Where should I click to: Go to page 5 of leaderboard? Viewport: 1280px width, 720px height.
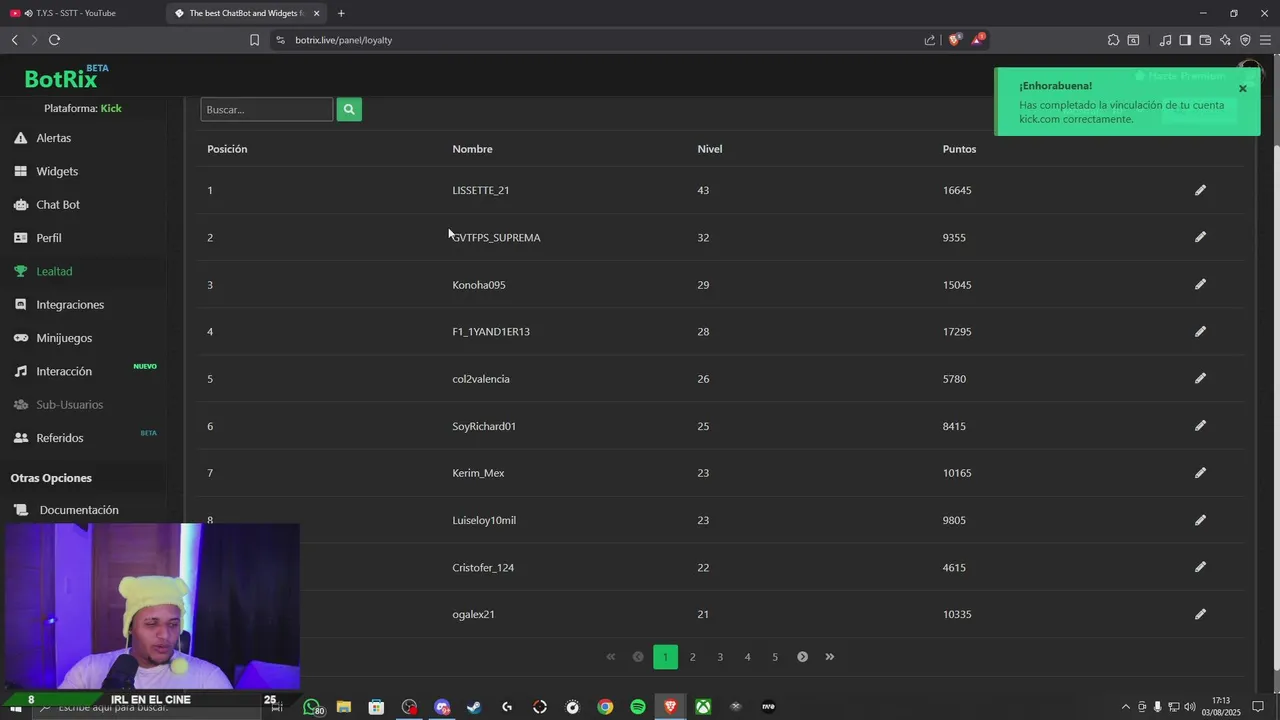775,657
